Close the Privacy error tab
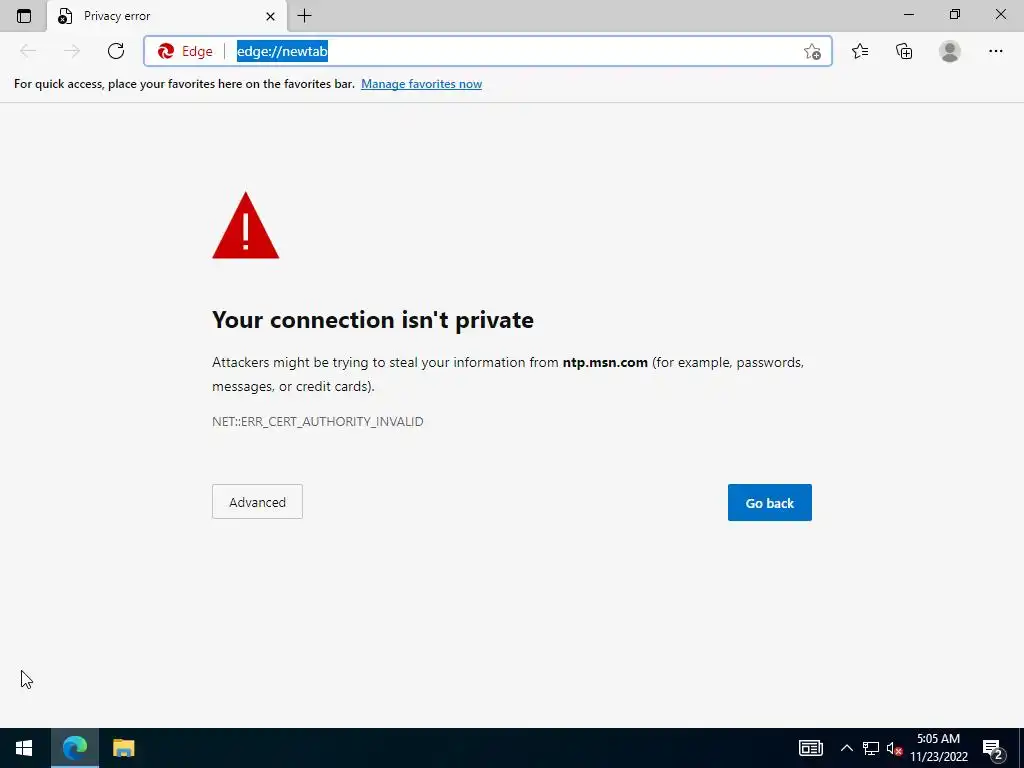This screenshot has width=1024, height=768. (270, 16)
